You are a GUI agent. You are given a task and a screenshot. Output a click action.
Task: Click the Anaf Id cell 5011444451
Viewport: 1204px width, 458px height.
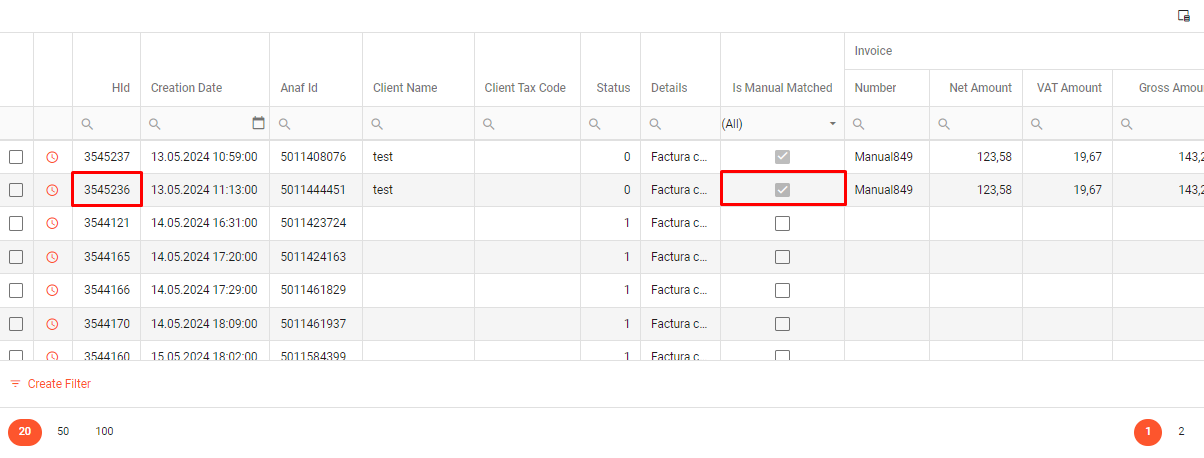316,190
